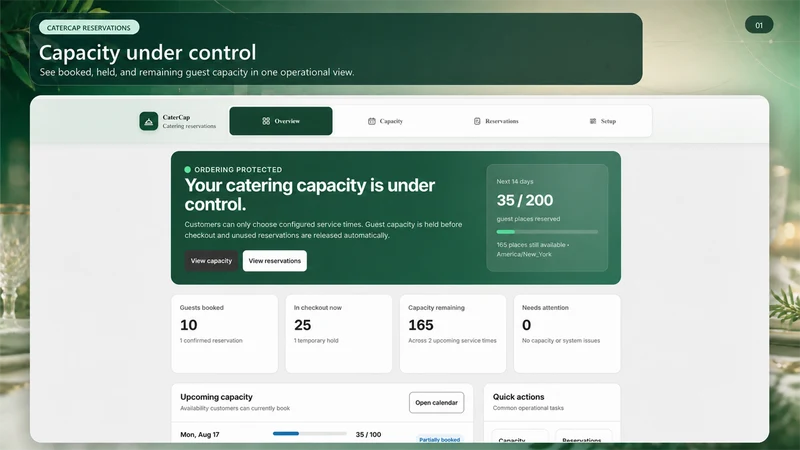Click the CaterCap logo icon
The width and height of the screenshot is (800, 450).
(148, 121)
